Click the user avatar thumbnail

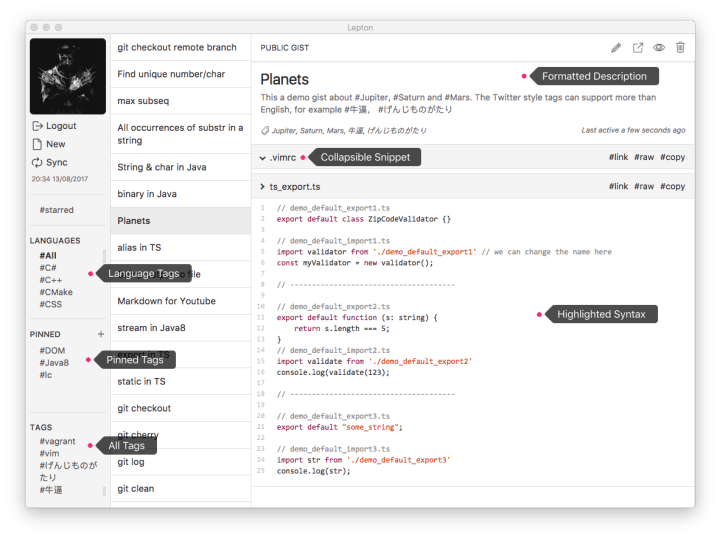point(68,76)
